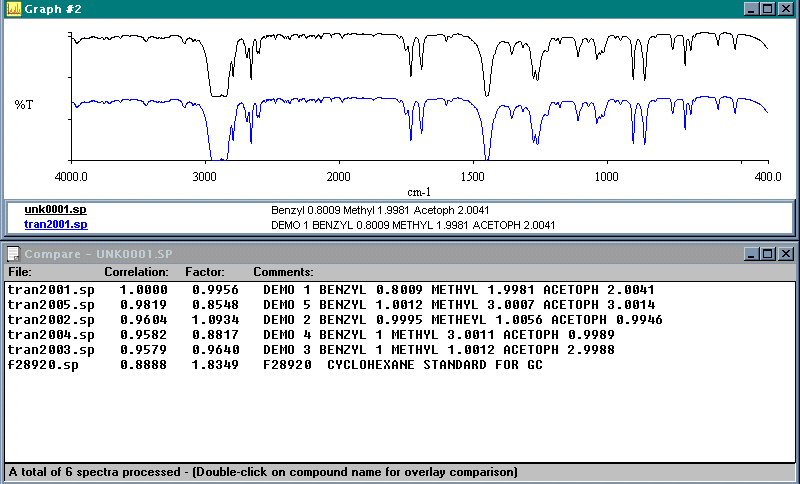Select the tran2001.sp row in results list
The height and width of the screenshot is (484, 800).
pos(50,289)
